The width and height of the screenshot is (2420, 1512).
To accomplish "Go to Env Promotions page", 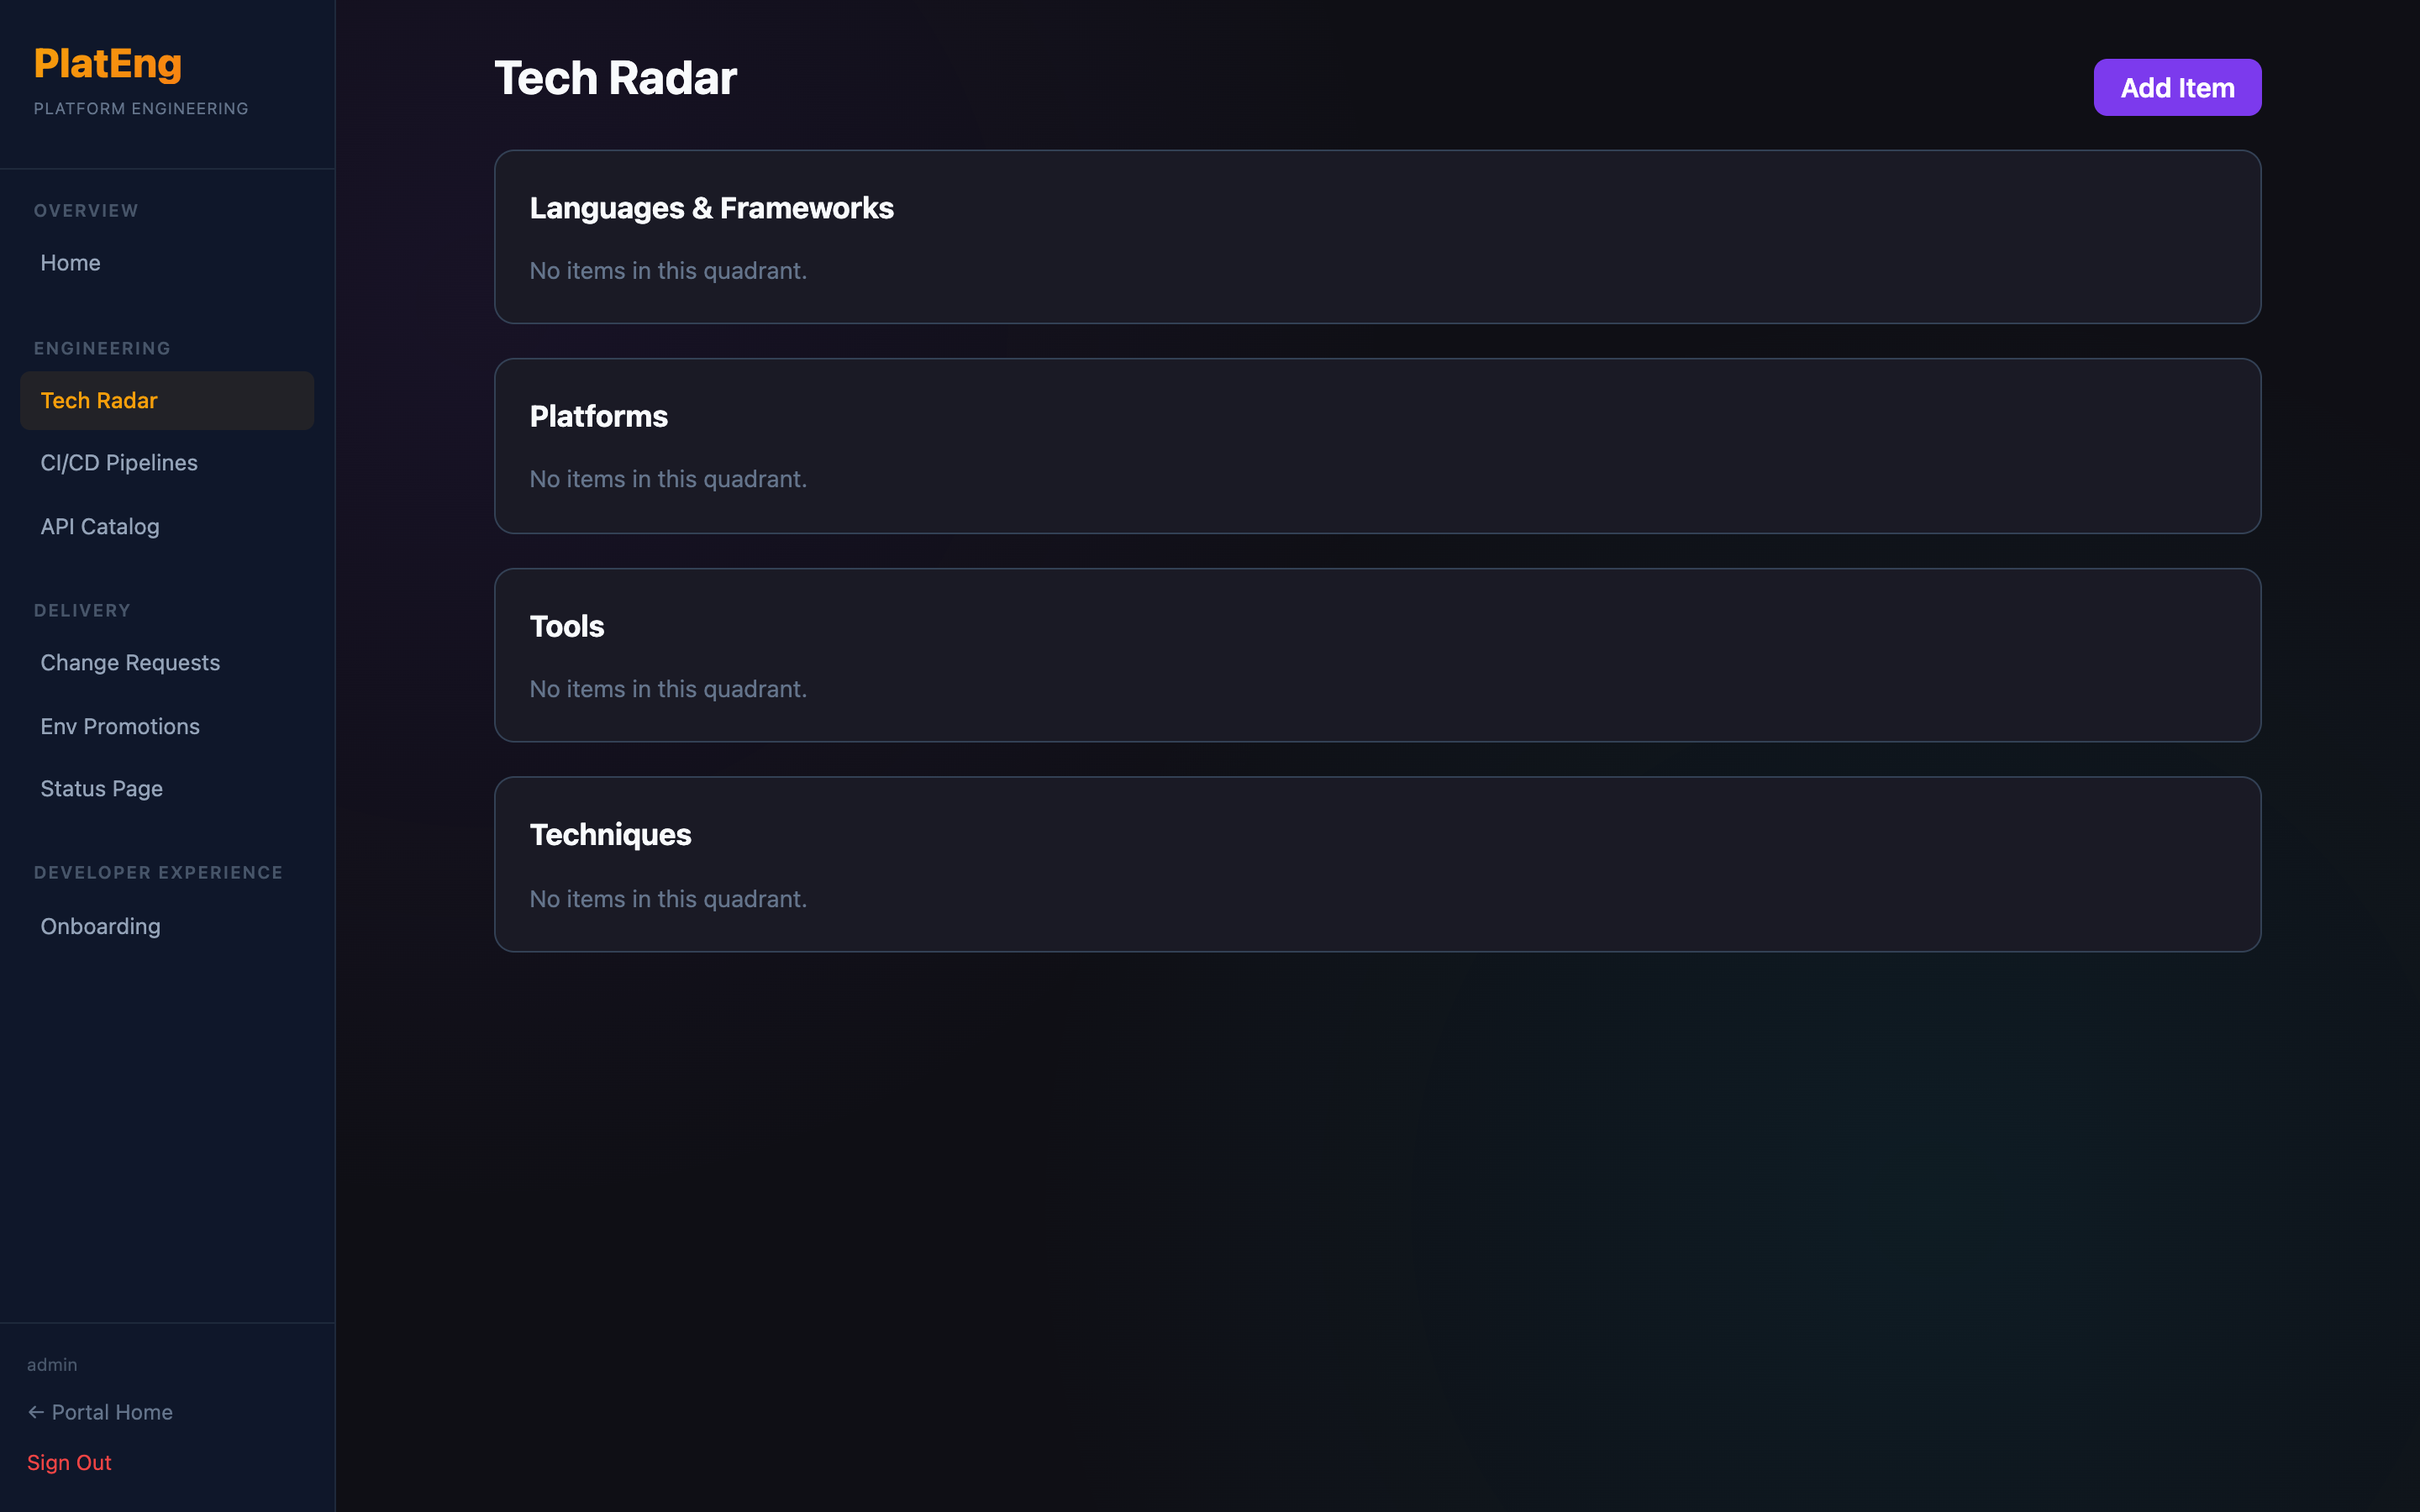I will [x=120, y=726].
